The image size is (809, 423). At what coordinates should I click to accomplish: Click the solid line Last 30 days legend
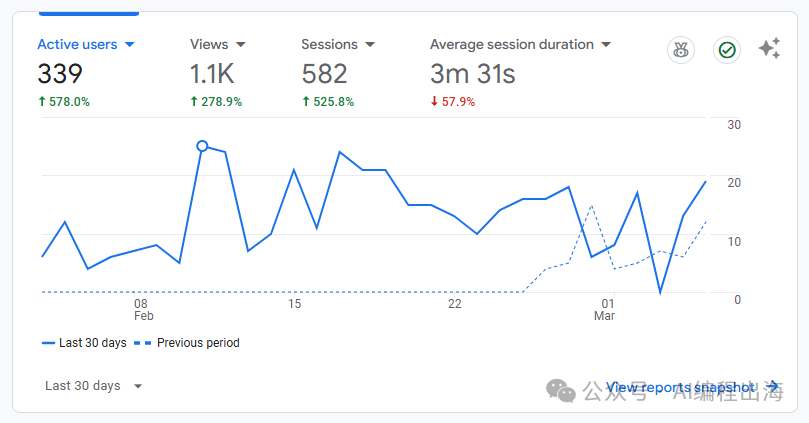tap(84, 343)
